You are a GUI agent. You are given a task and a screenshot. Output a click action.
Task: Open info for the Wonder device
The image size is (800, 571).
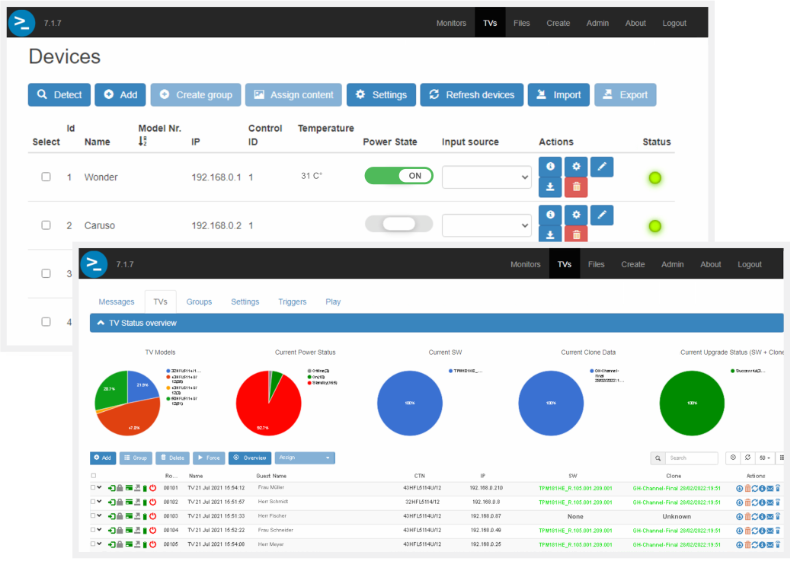(x=550, y=166)
